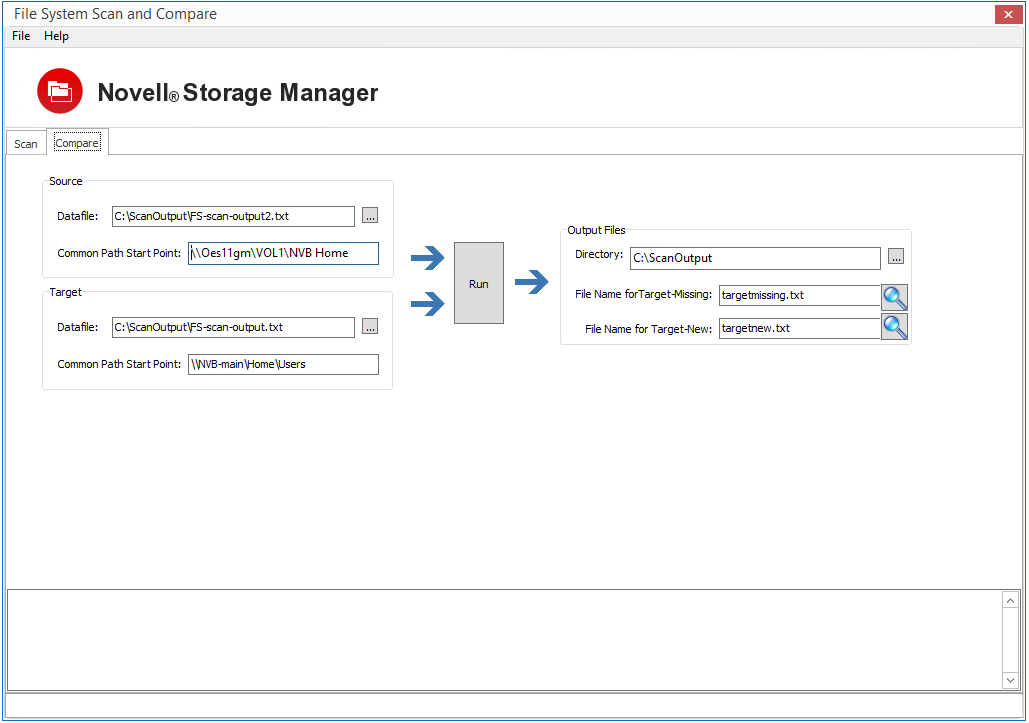Viewport: 1029px width, 723px height.
Task: Click the Target-Missing file magnifier icon
Action: pyautogui.click(x=894, y=297)
